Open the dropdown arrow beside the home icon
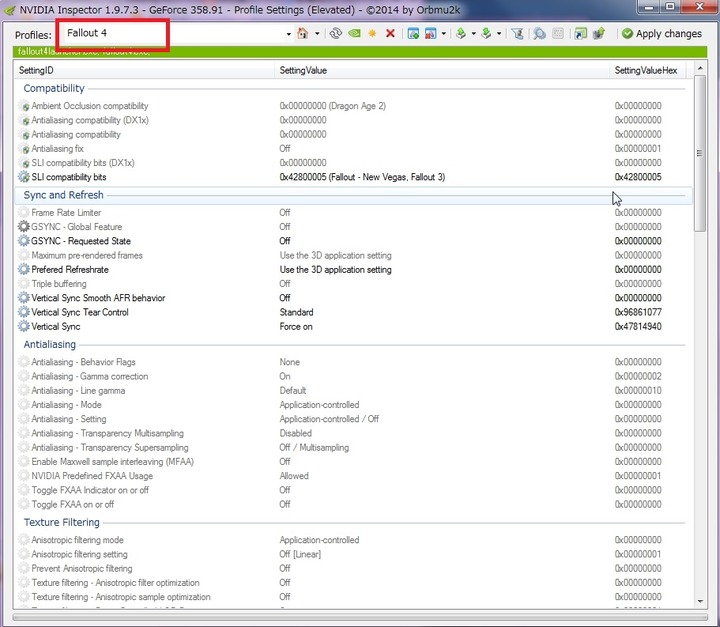Screen dimensions: 720x627 tap(317, 34)
